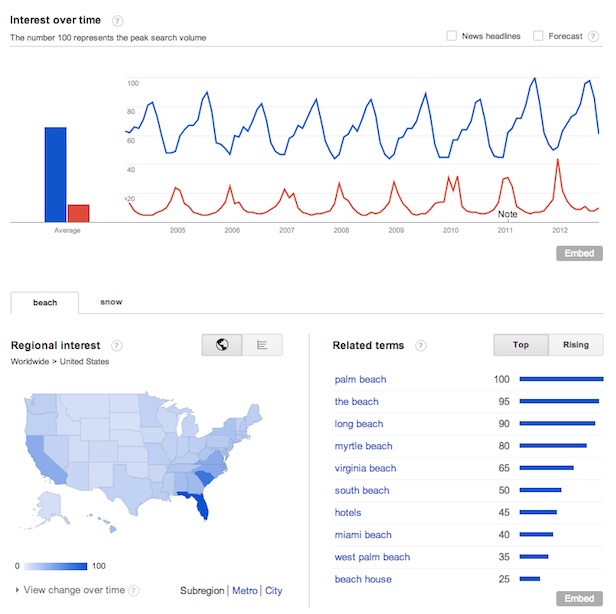Click the help icon beside Regional interest
Screen dimensions: 616x614
tap(117, 346)
